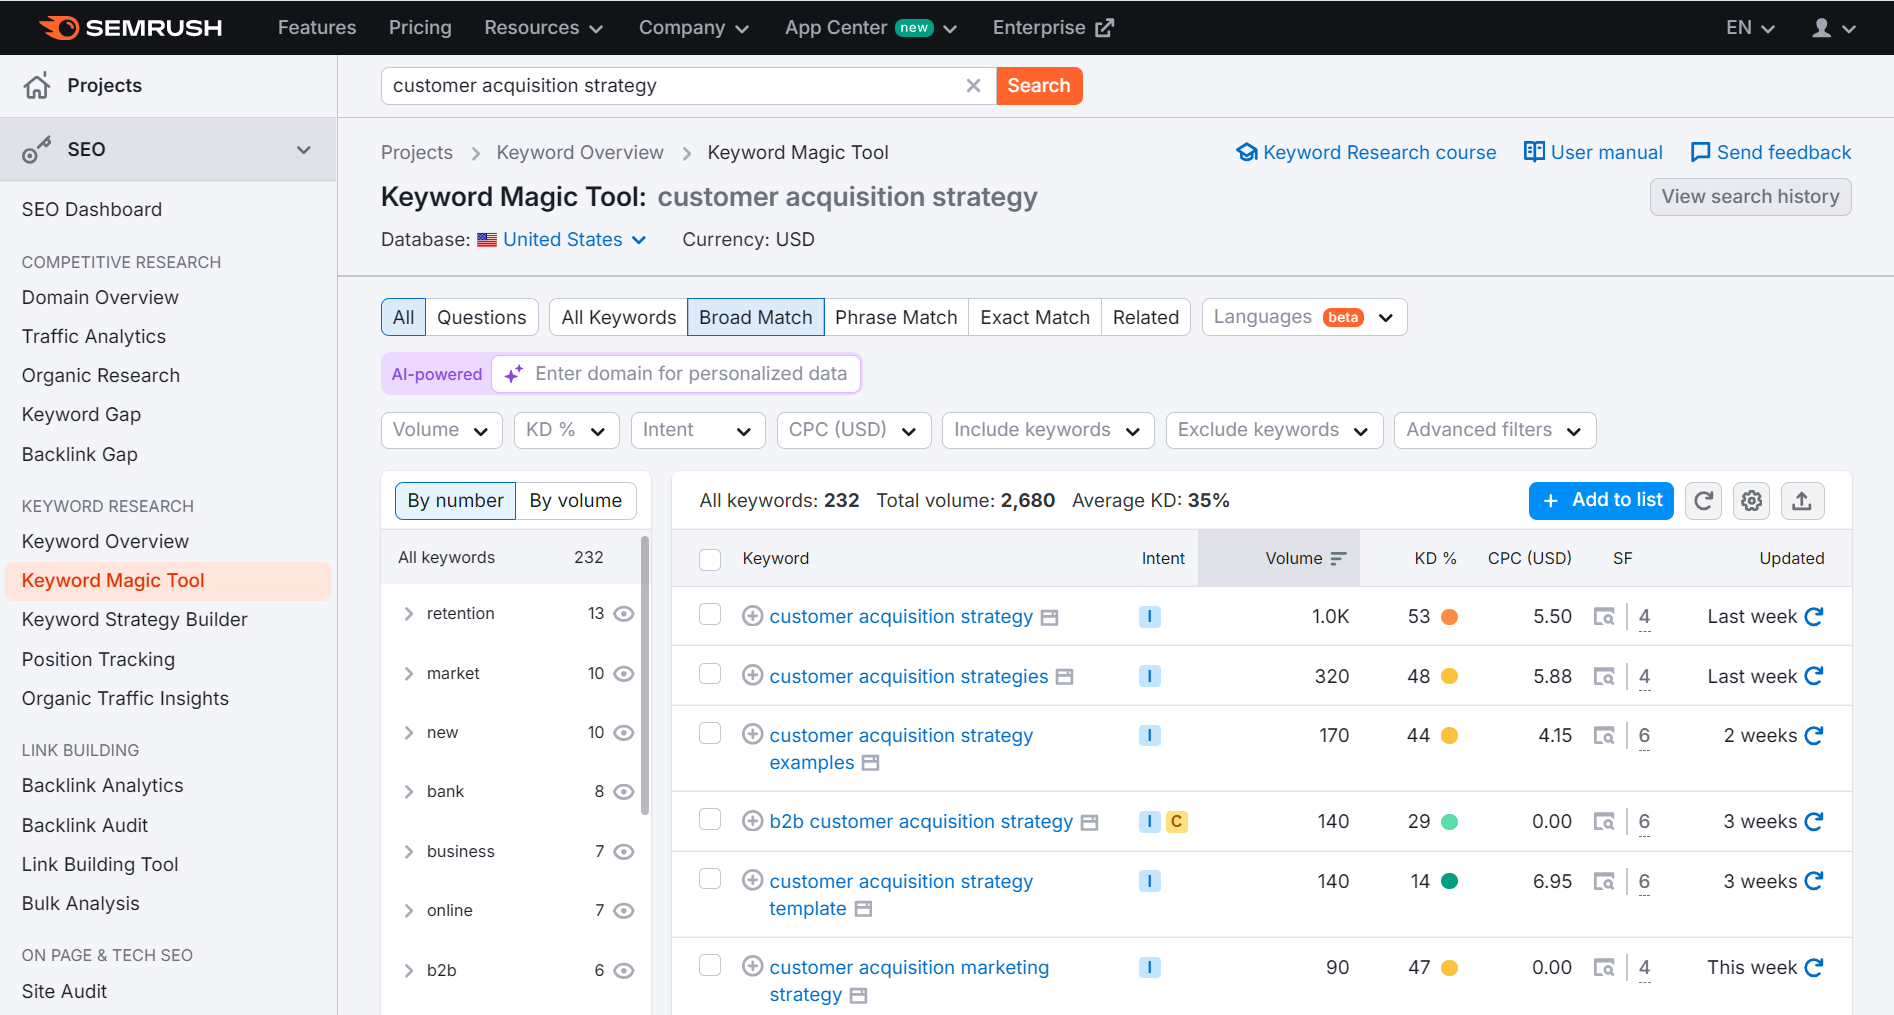
Task: Select the Exact Match tab
Action: [x=1035, y=318]
